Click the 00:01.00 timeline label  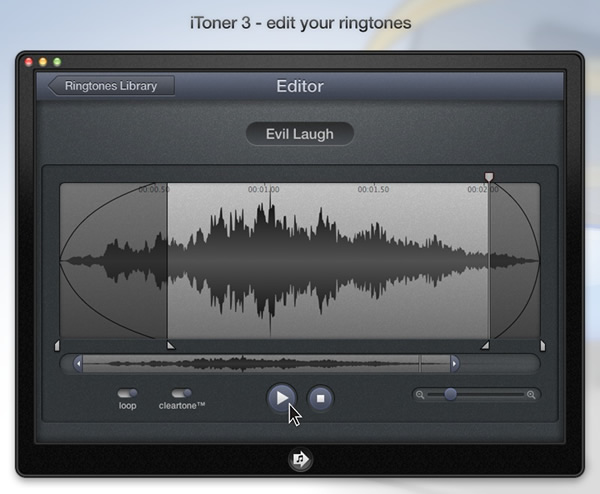[x=264, y=189]
